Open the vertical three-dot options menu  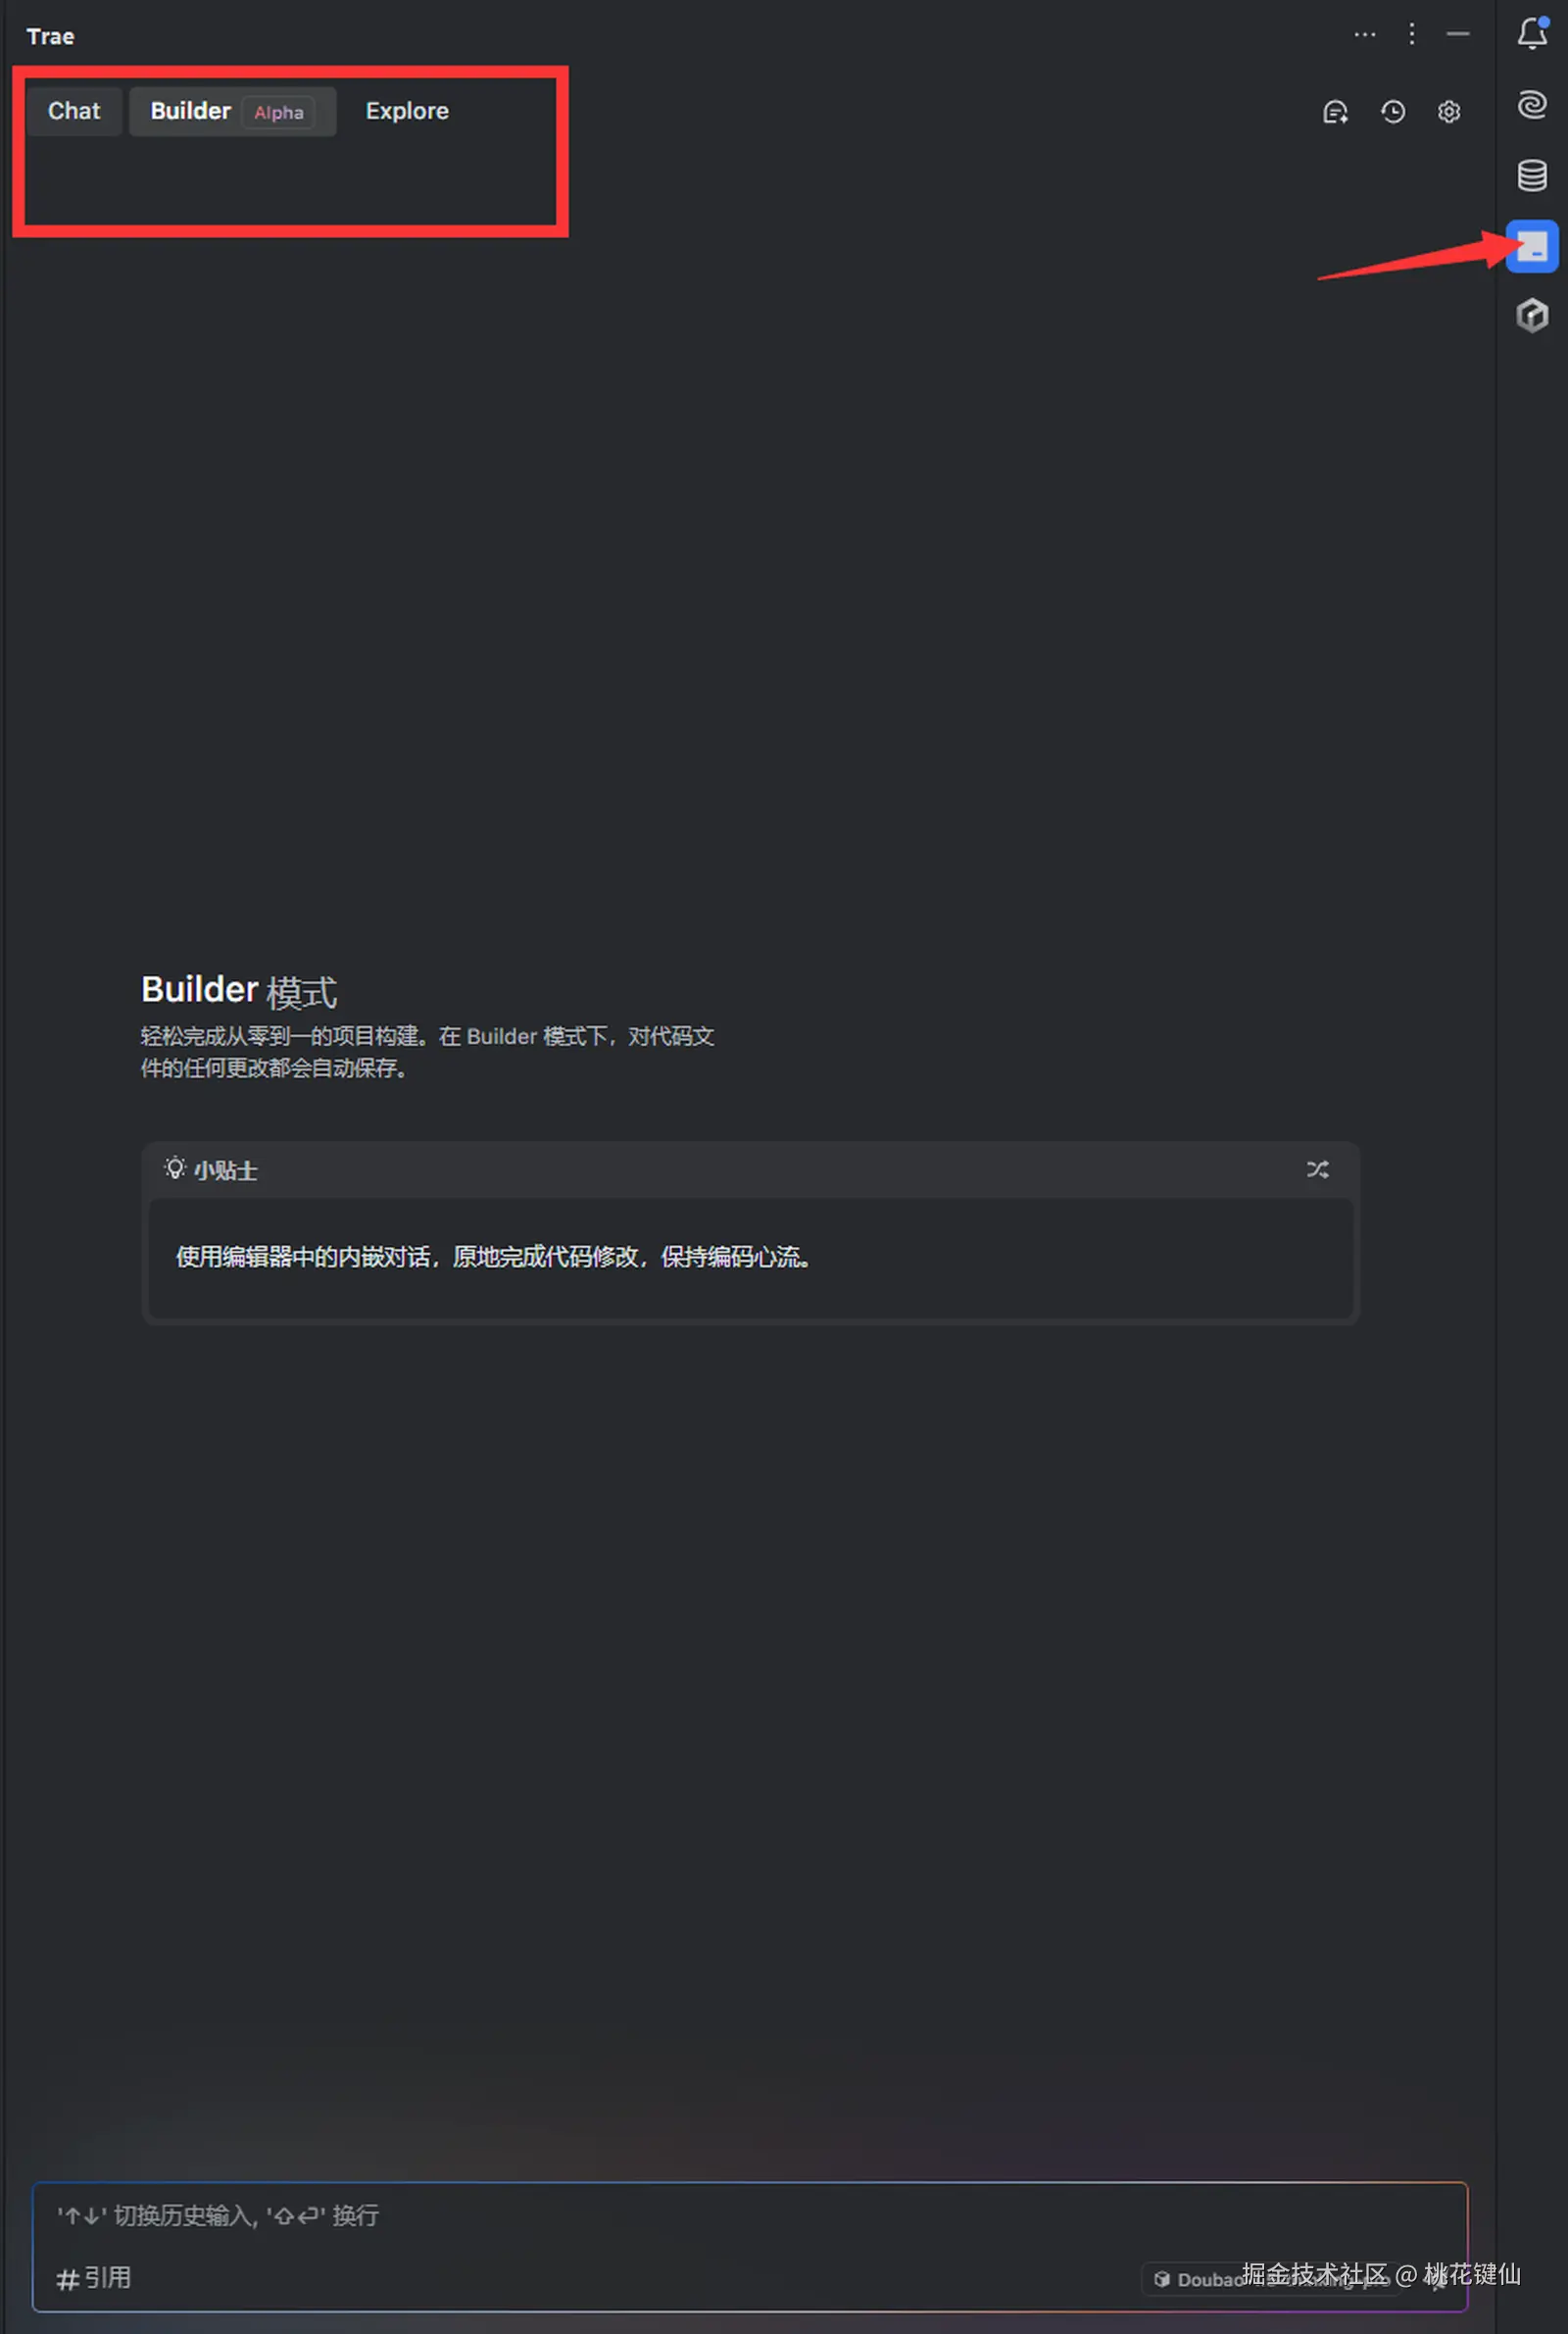pos(1411,35)
